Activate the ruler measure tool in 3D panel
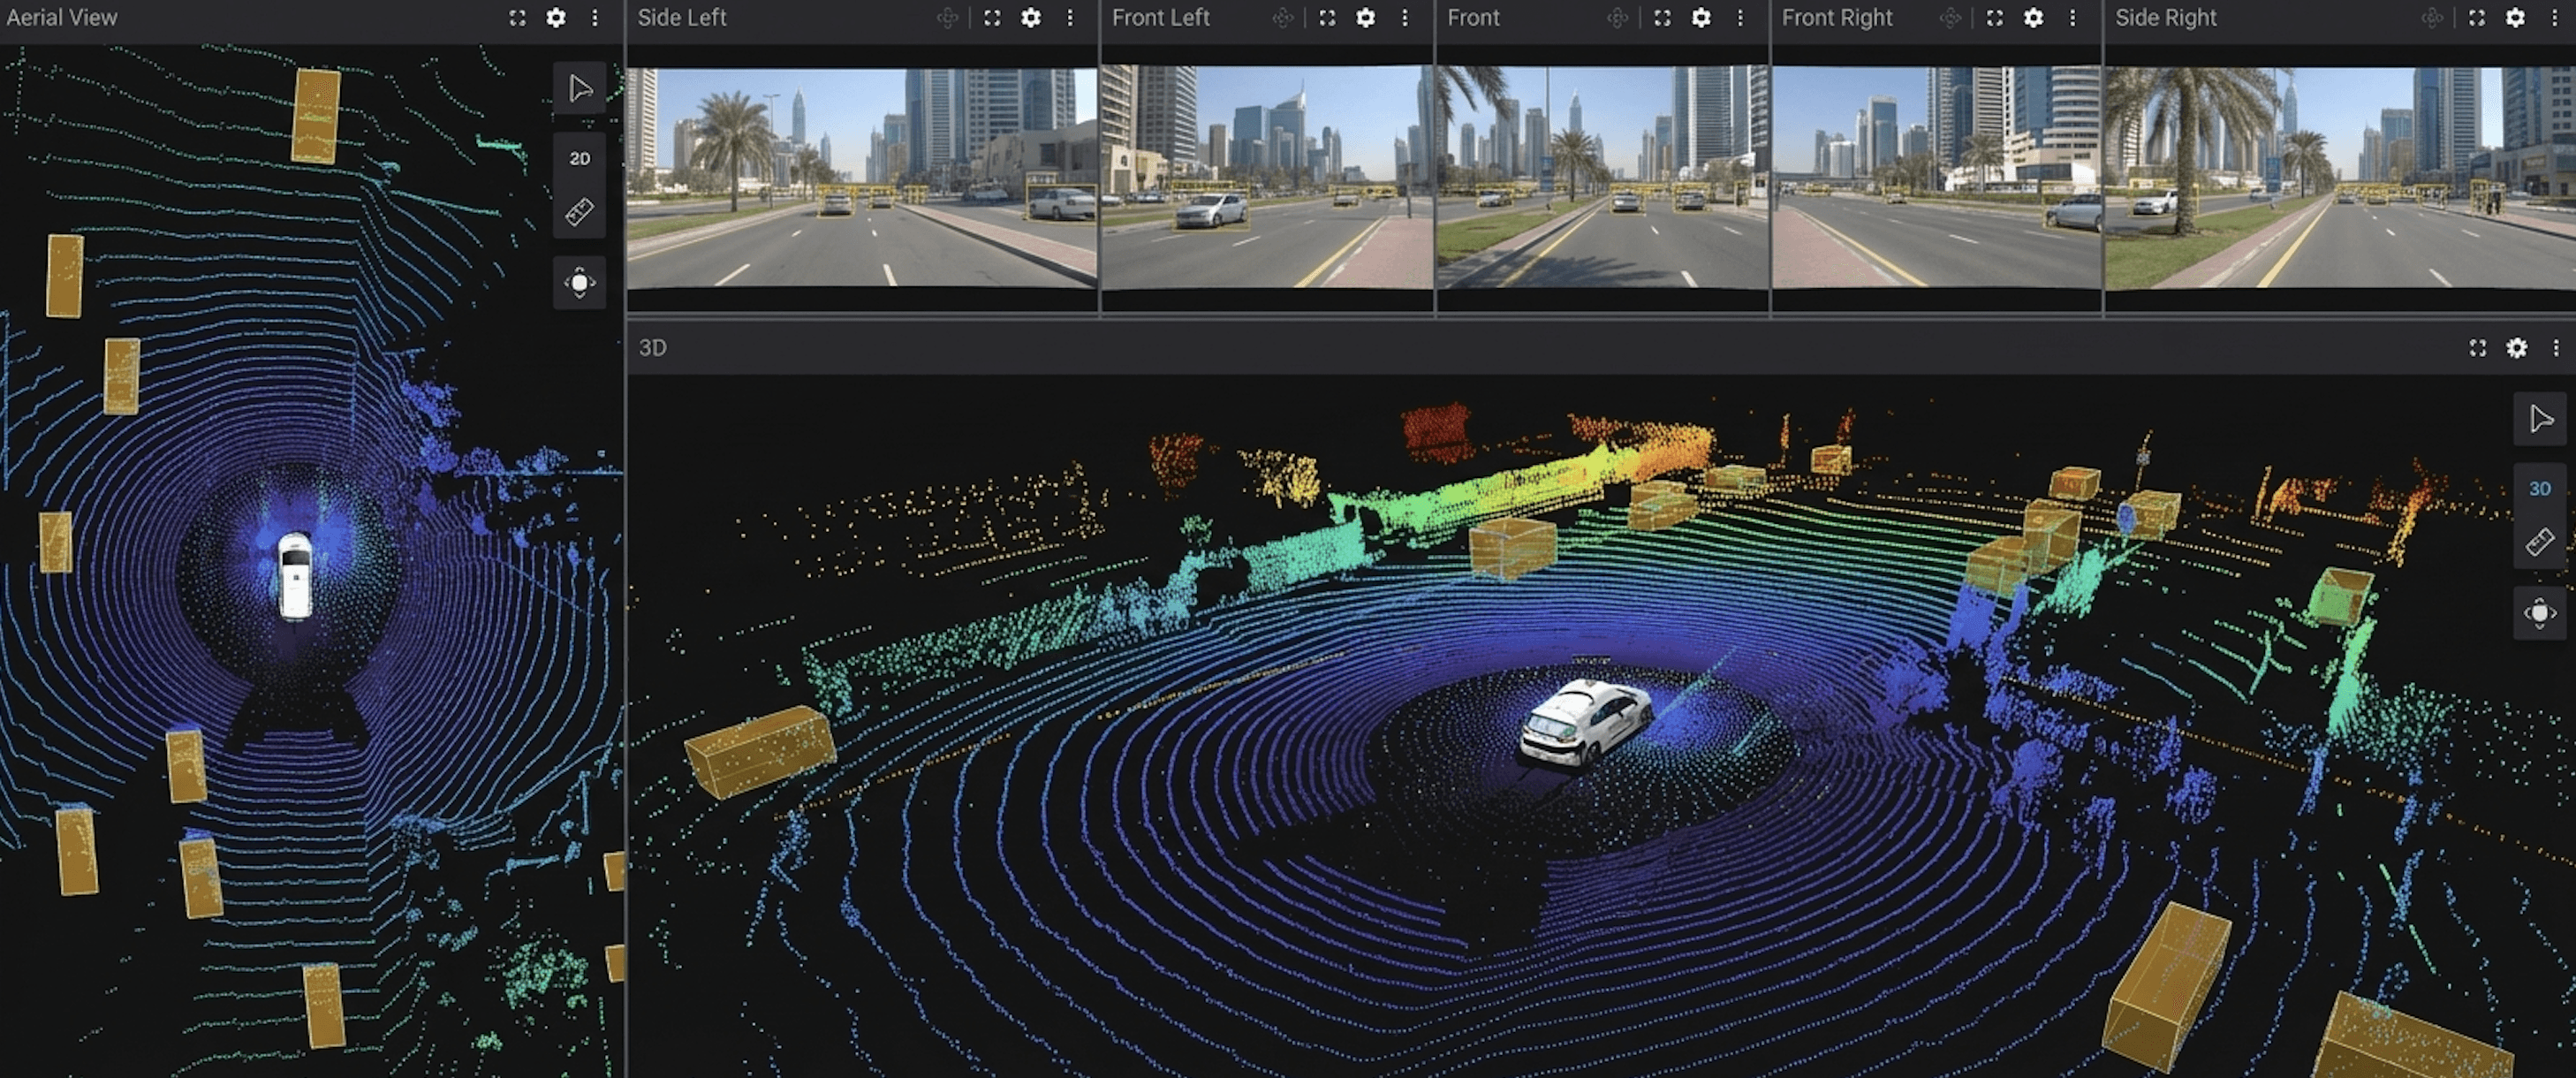This screenshot has height=1078, width=2576. click(2540, 543)
